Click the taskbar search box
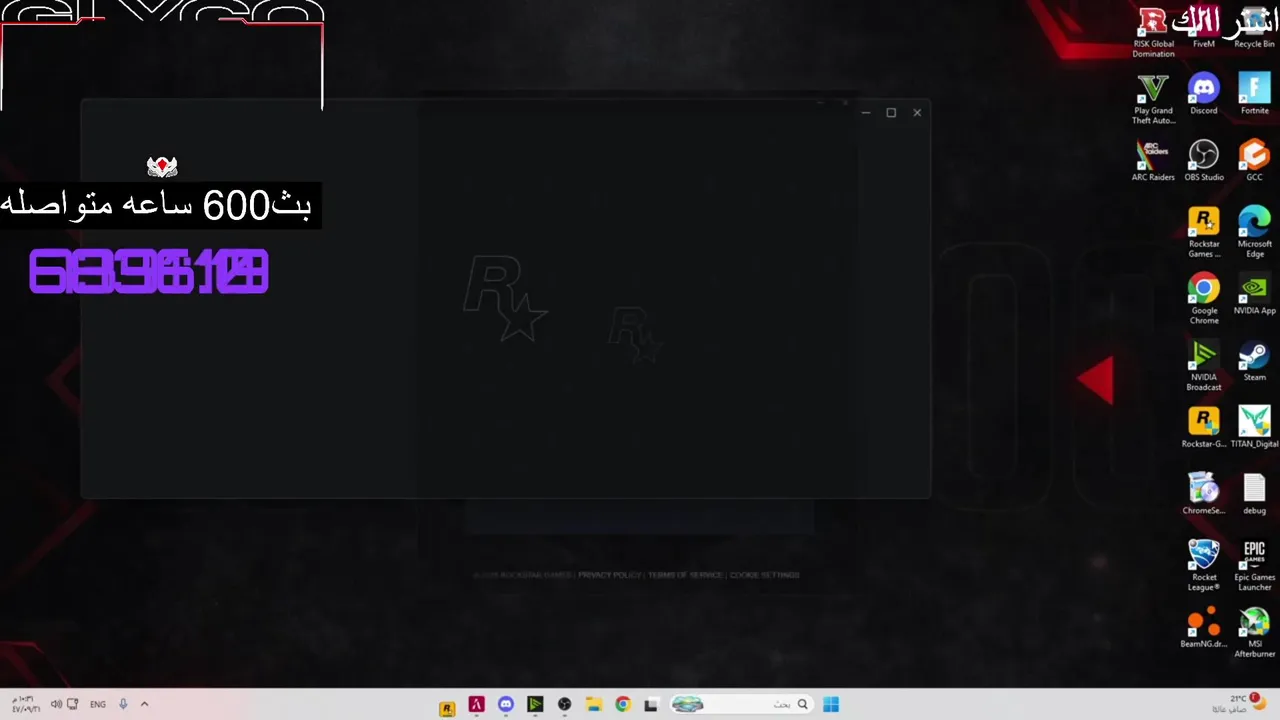The width and height of the screenshot is (1280, 720). pyautogui.click(x=740, y=705)
